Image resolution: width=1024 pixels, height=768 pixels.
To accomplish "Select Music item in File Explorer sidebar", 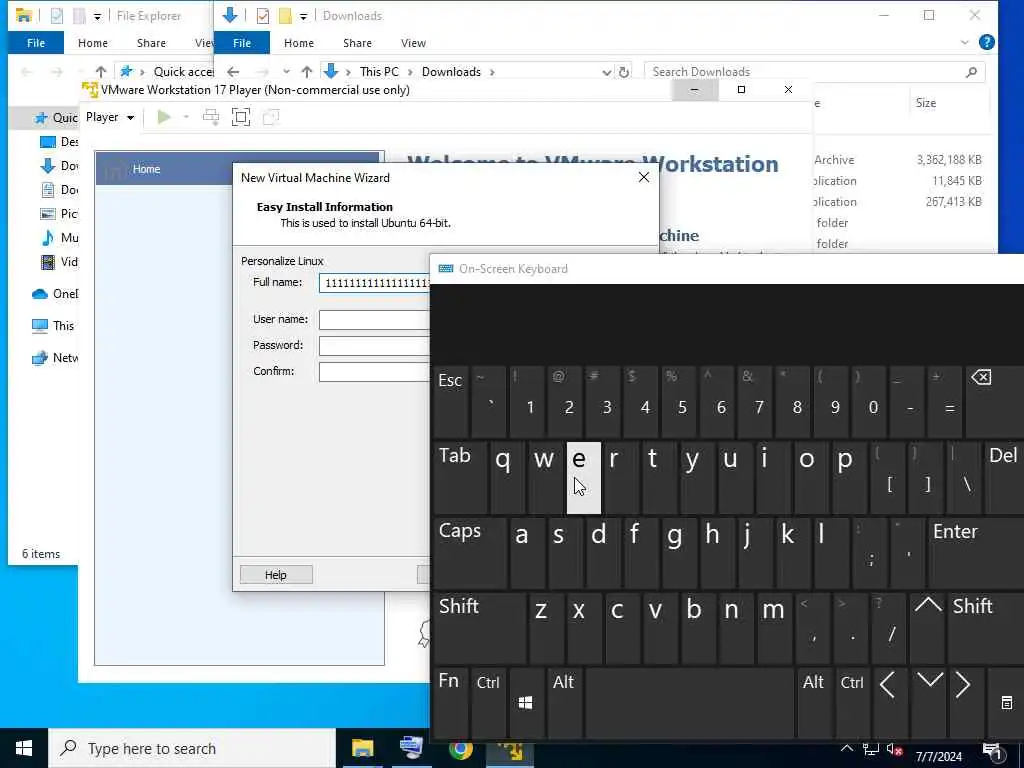I will coord(59,238).
